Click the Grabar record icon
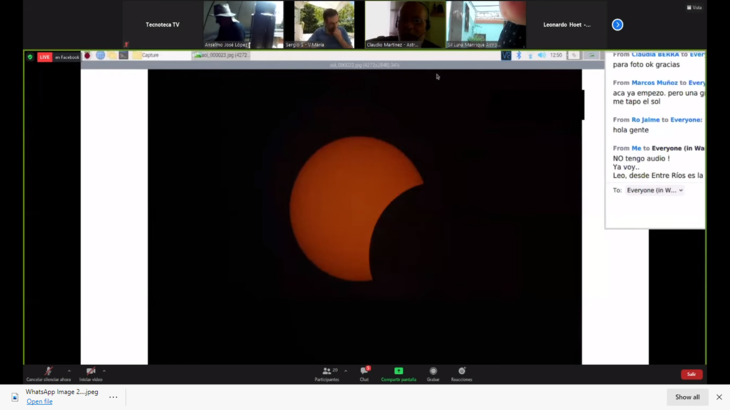Viewport: 730px width, 410px height. 433,372
